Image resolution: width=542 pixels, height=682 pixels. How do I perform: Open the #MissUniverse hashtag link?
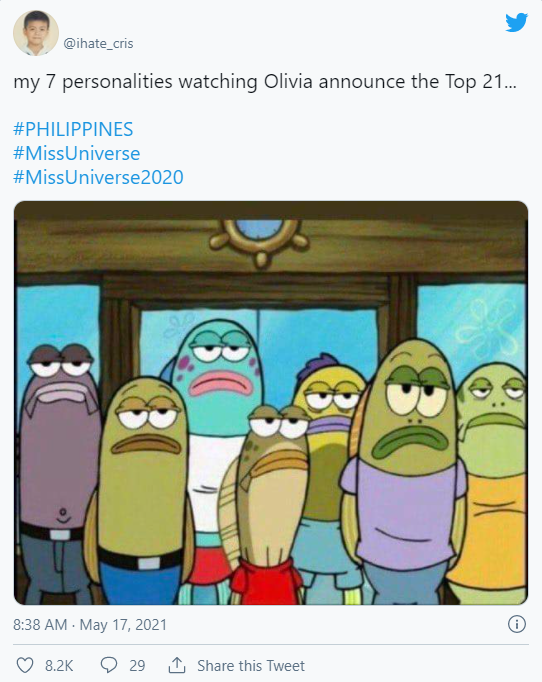pyautogui.click(x=77, y=153)
